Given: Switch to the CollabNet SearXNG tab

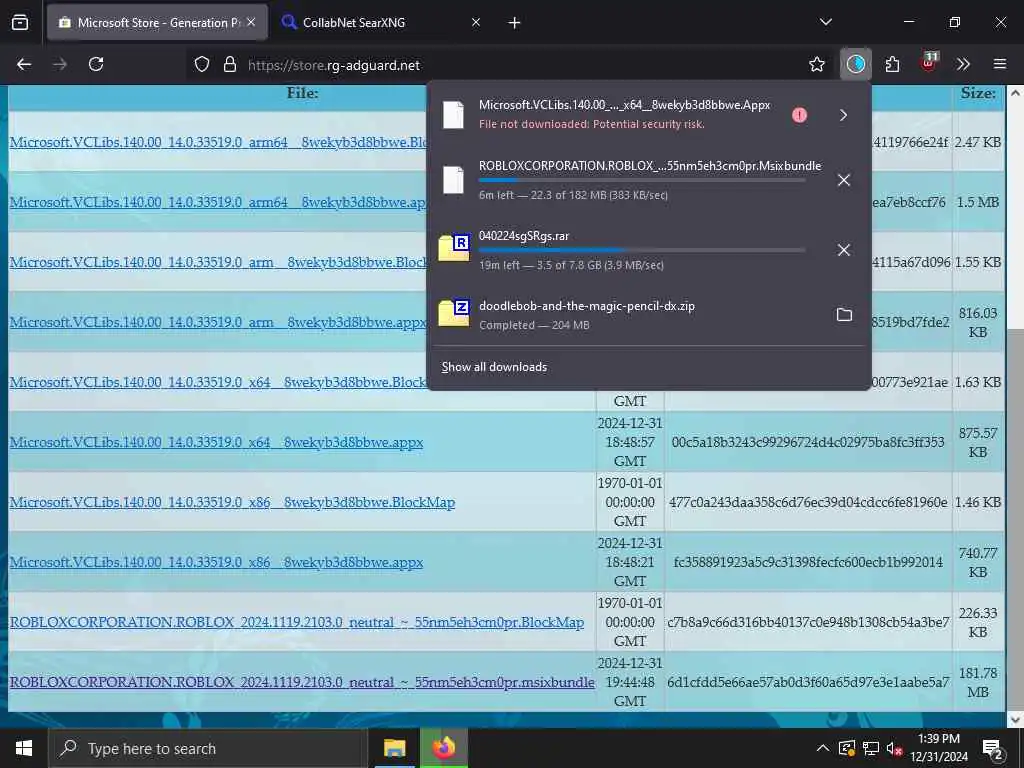Looking at the screenshot, I should click(x=381, y=22).
